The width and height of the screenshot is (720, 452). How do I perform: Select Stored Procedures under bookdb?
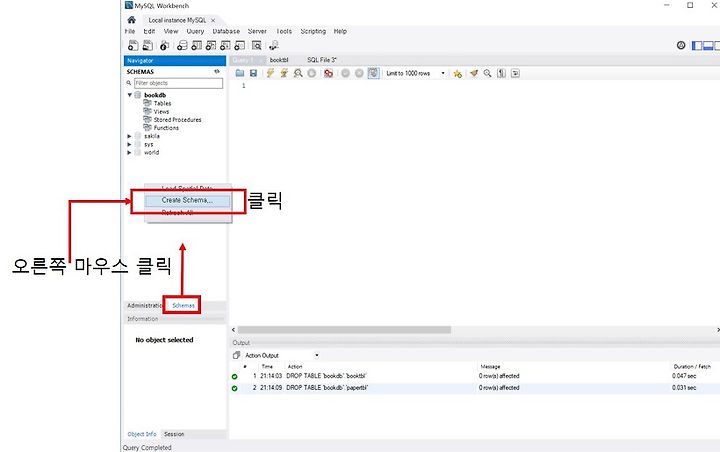(x=177, y=119)
